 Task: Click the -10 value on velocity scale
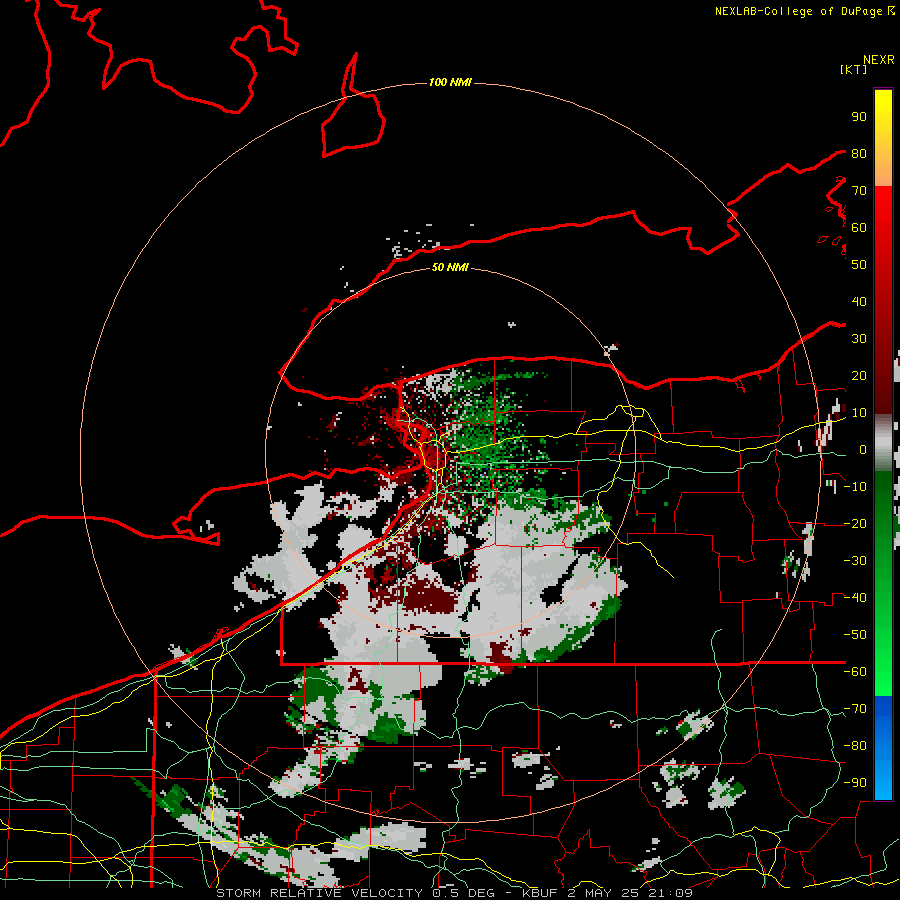[855, 487]
